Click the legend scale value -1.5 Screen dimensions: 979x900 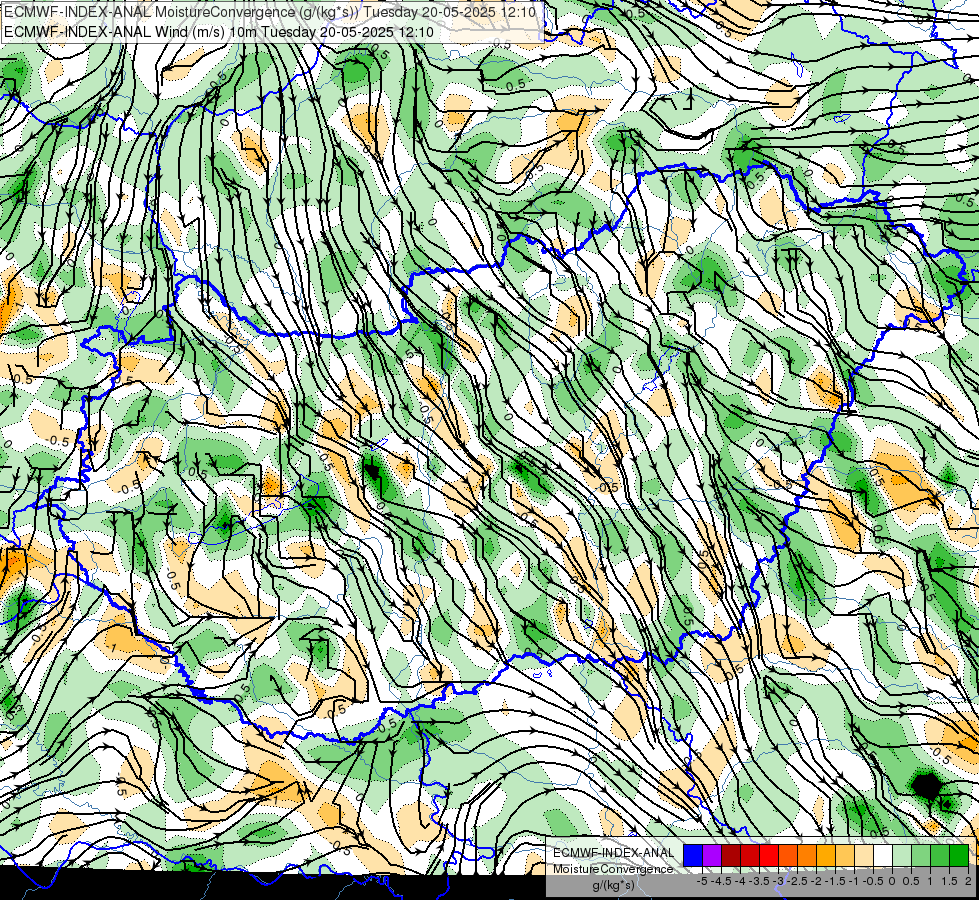835,881
